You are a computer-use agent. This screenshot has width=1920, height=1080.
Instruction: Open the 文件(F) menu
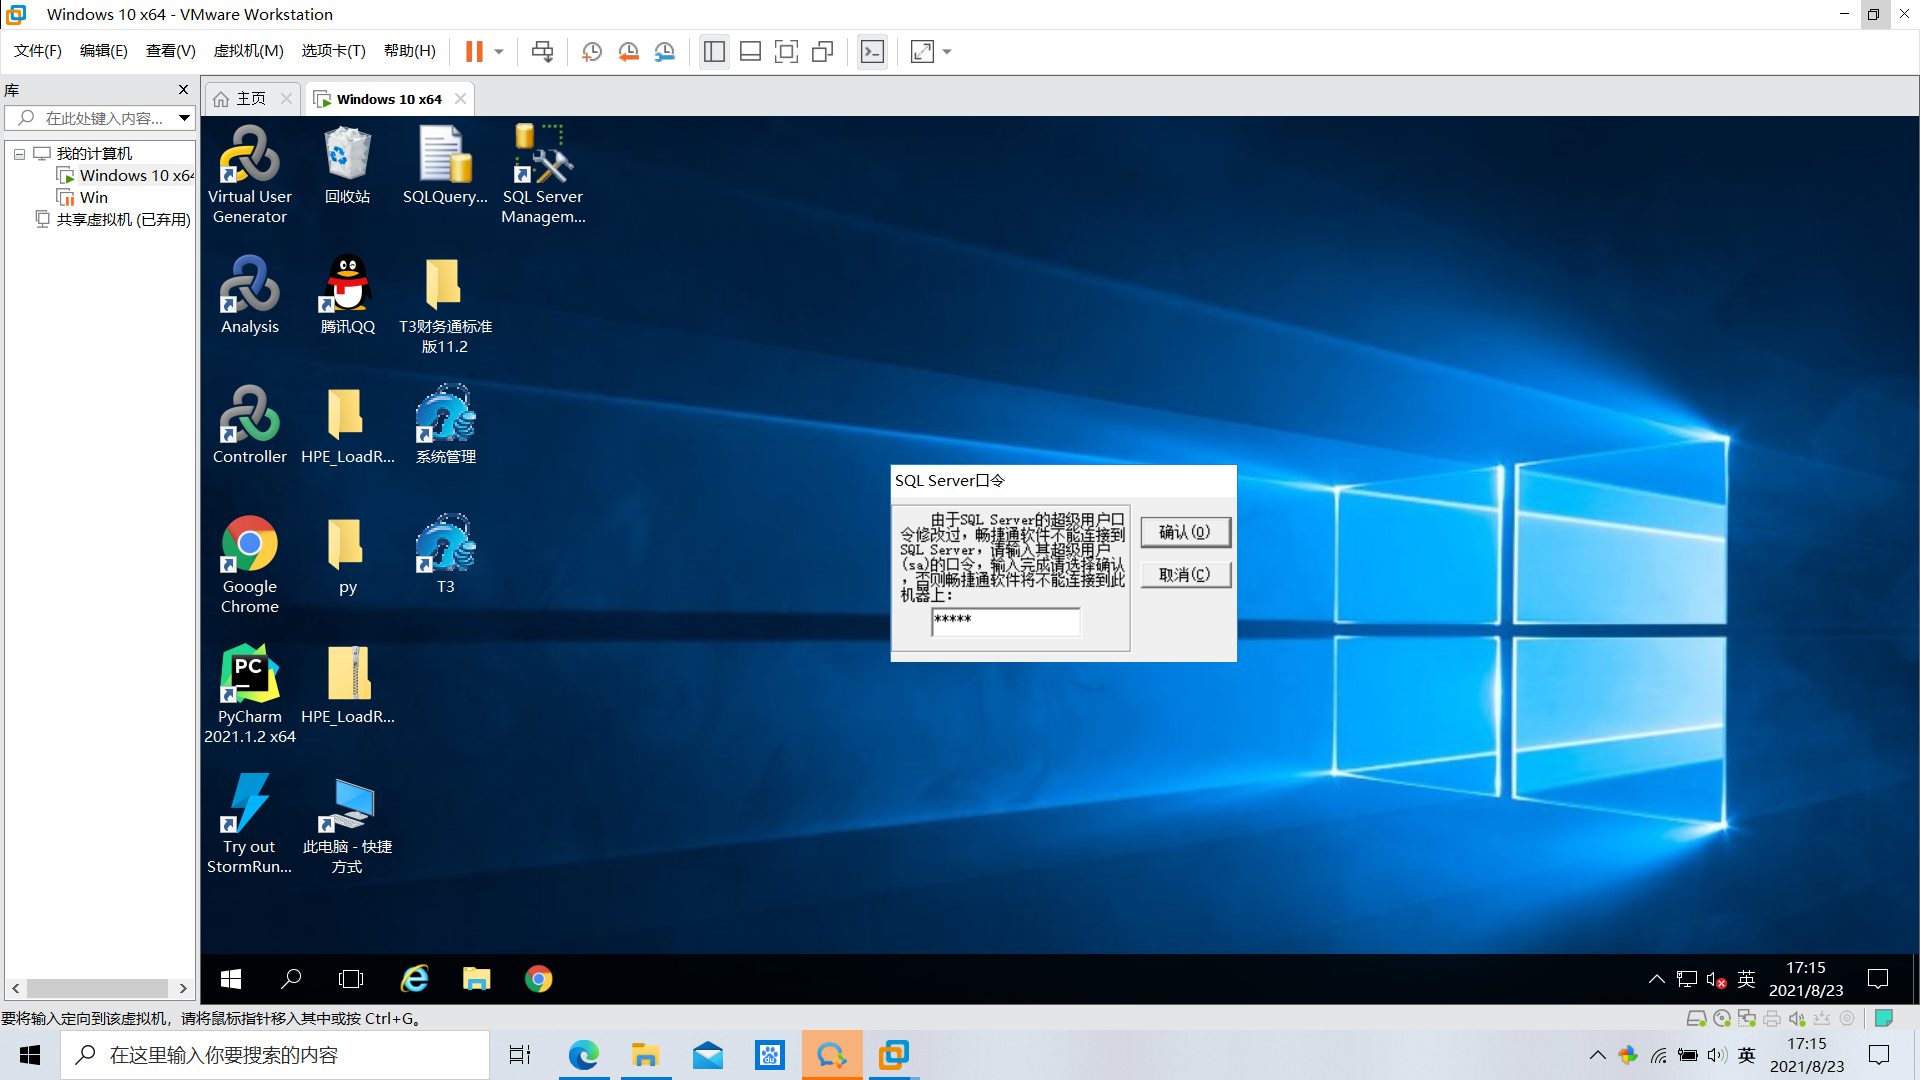38,51
